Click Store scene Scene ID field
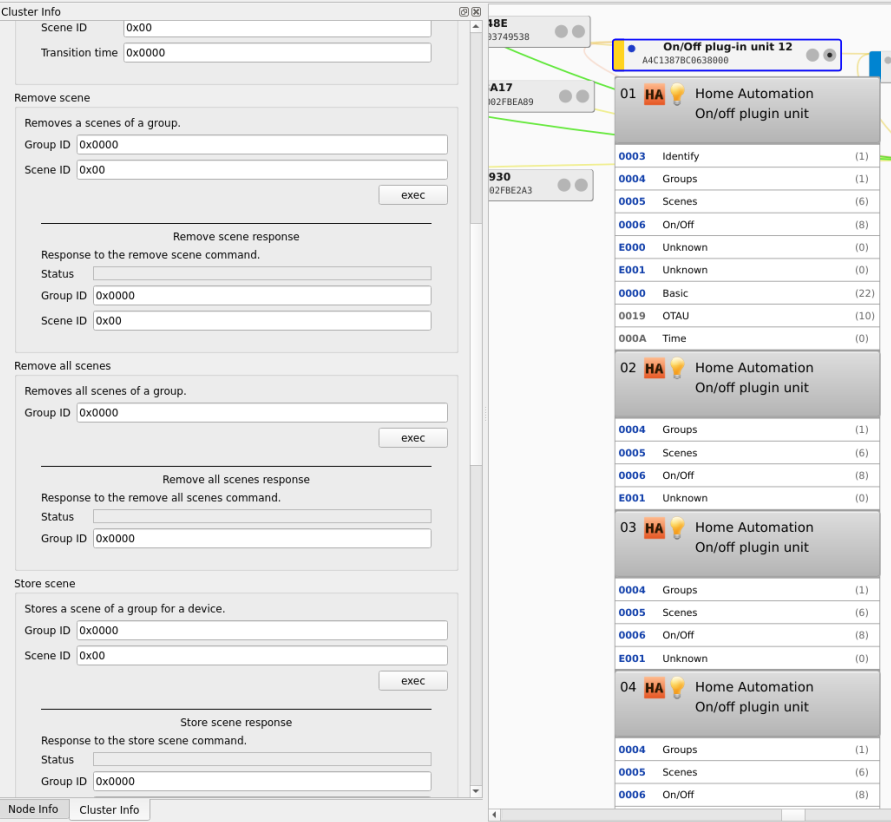Viewport: 891px width, 822px height. point(262,656)
